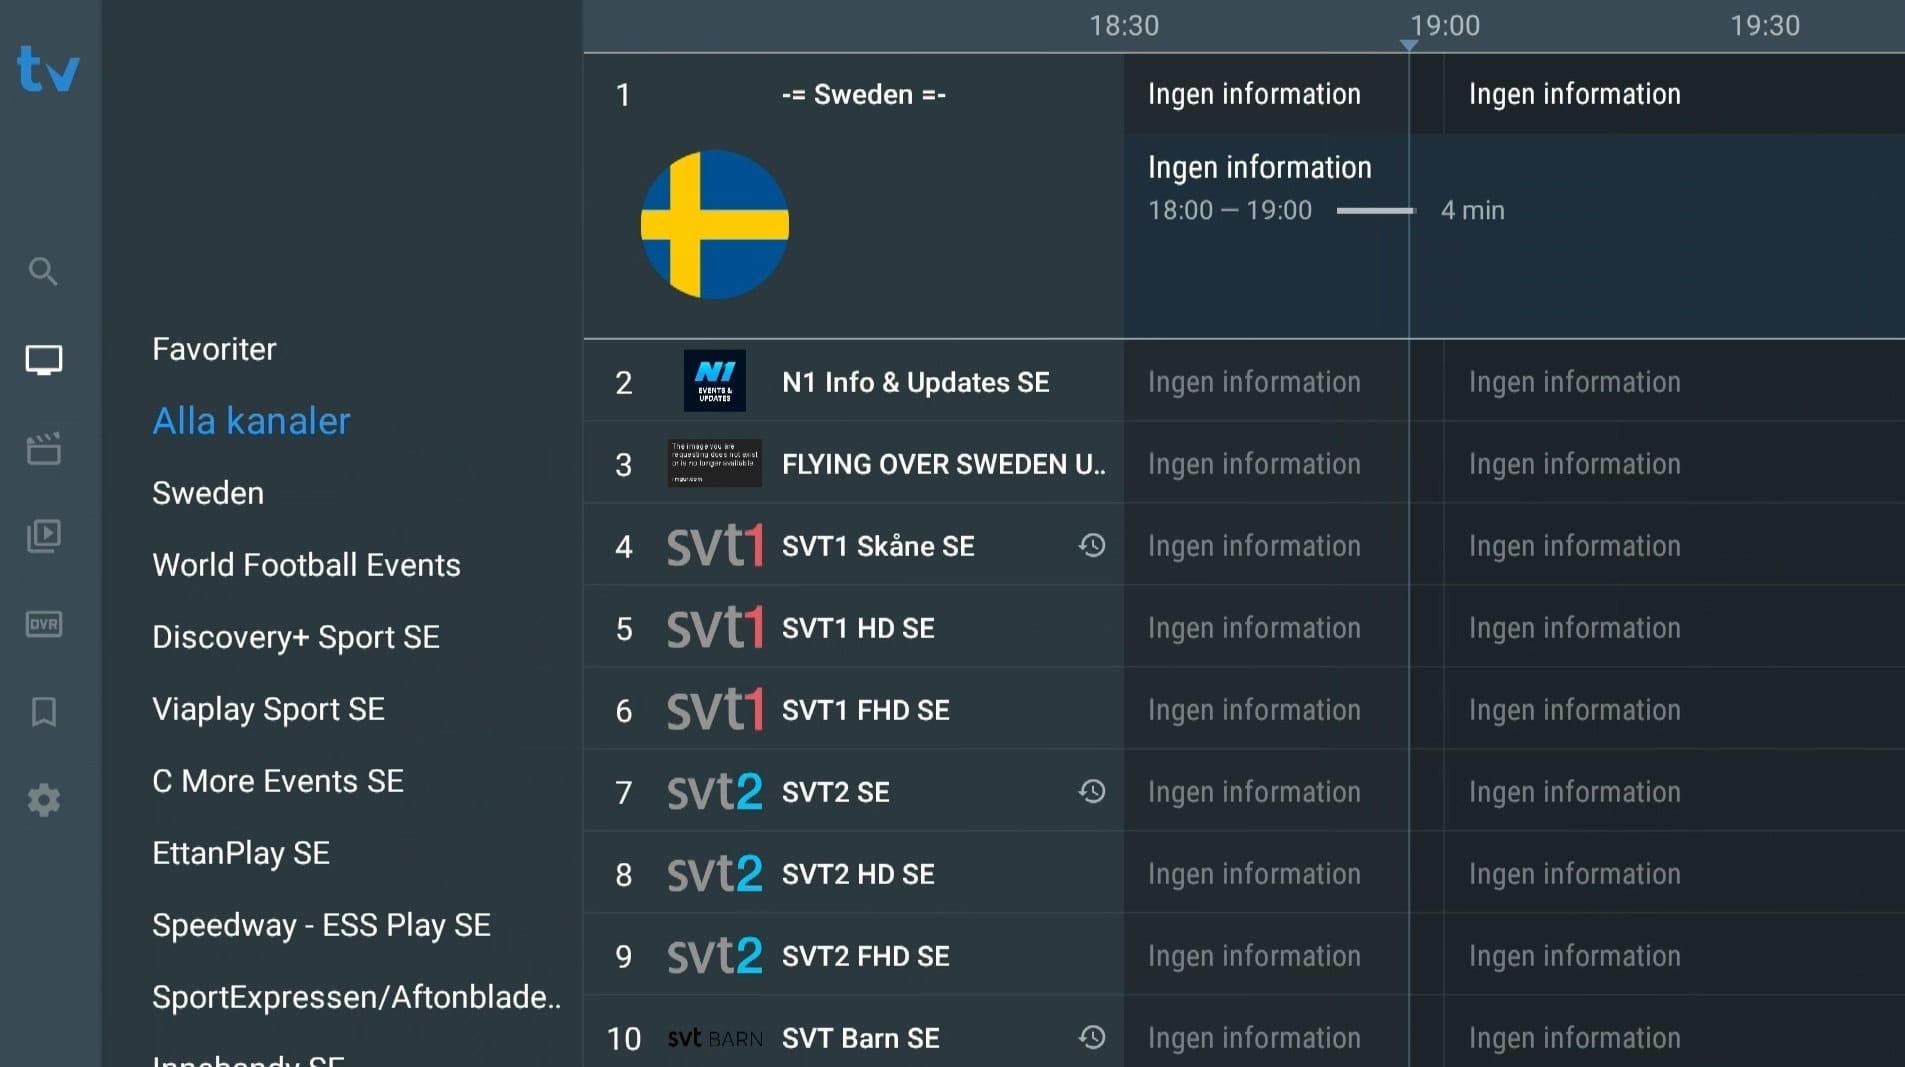Open the DVR recordings icon

(43, 624)
